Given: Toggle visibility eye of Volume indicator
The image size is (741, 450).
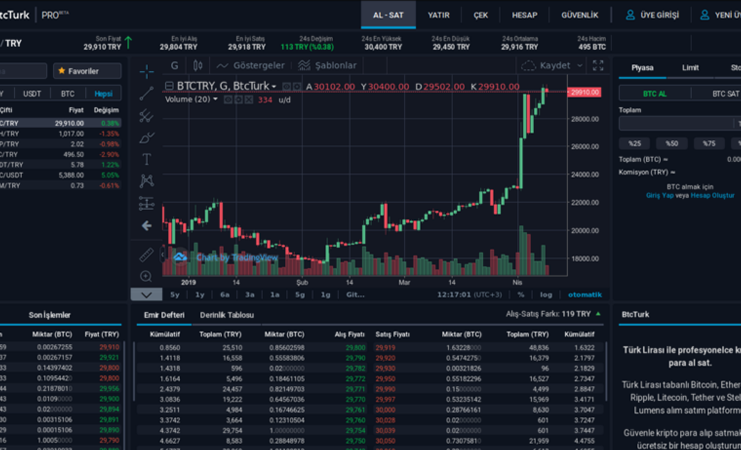Looking at the screenshot, I should (x=227, y=100).
